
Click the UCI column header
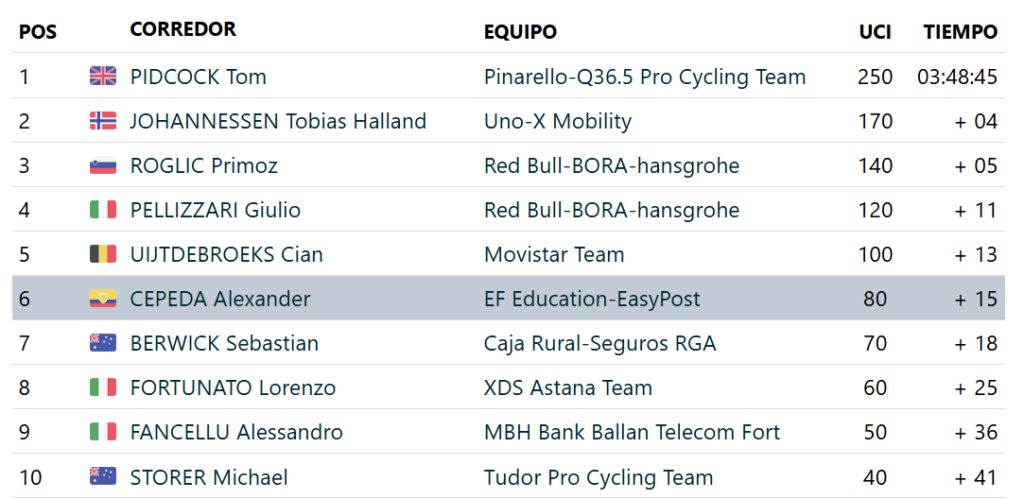[875, 32]
